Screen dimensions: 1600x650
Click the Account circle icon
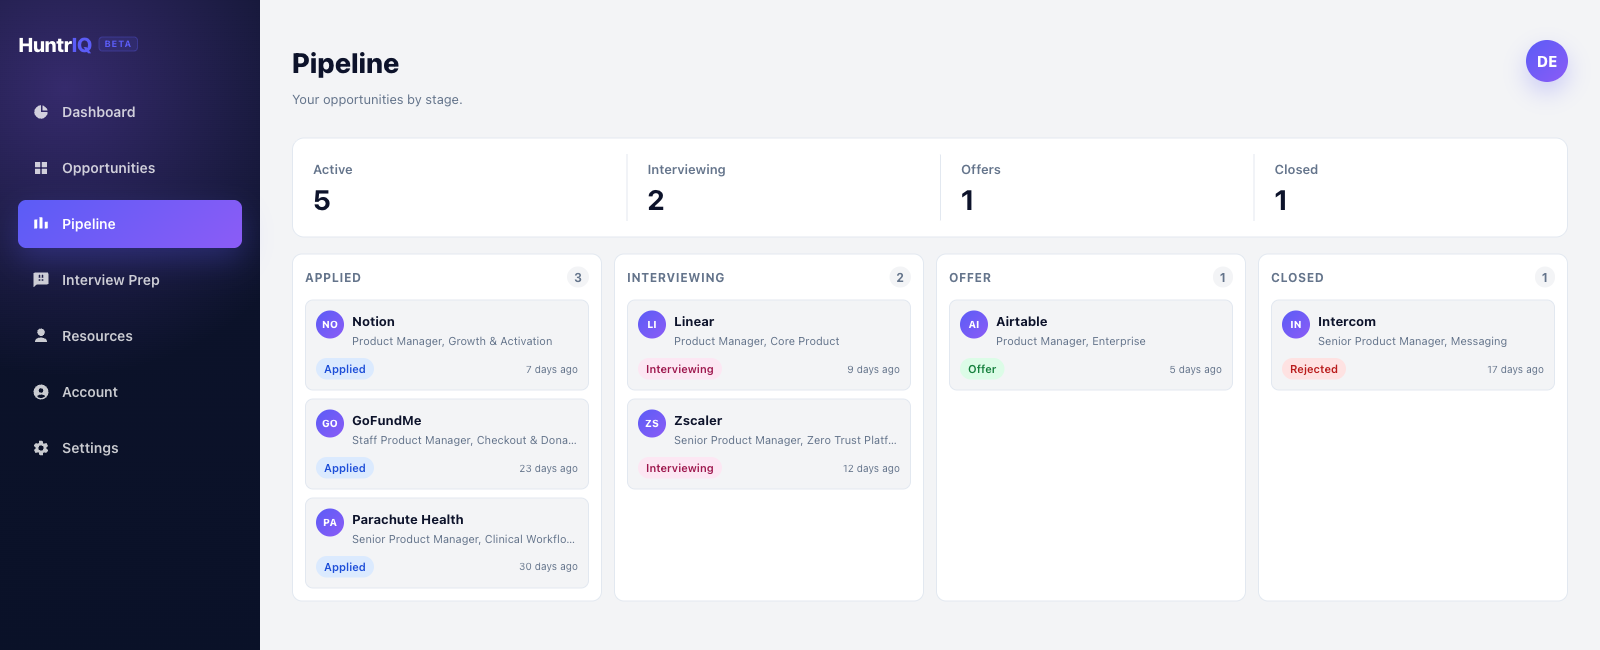coord(41,392)
